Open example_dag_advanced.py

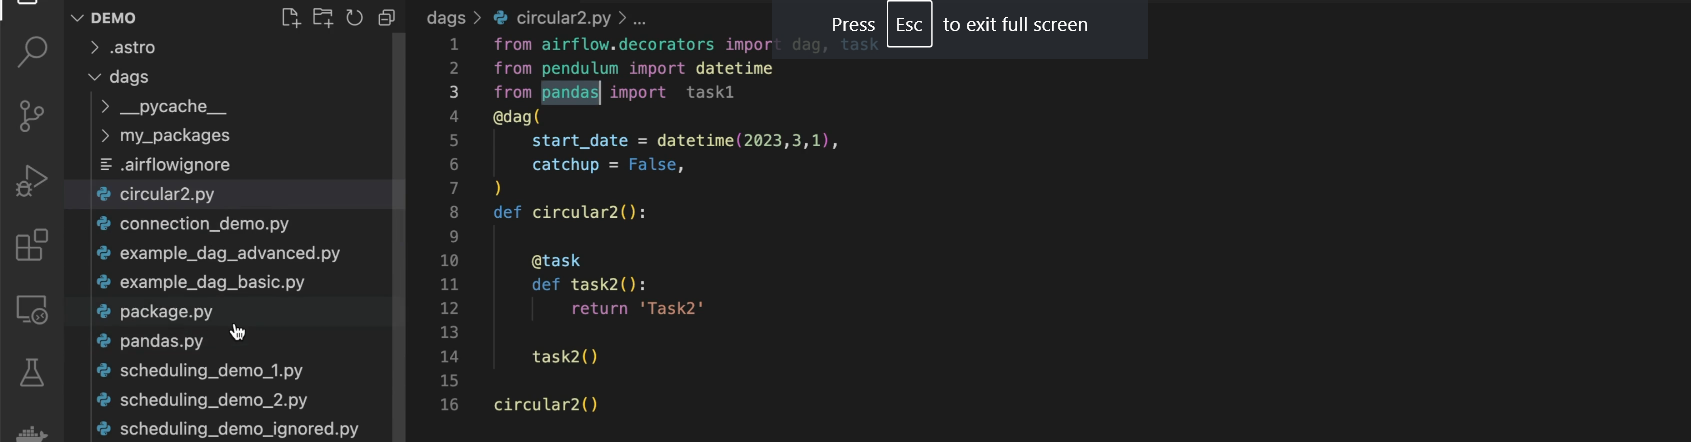point(229,253)
